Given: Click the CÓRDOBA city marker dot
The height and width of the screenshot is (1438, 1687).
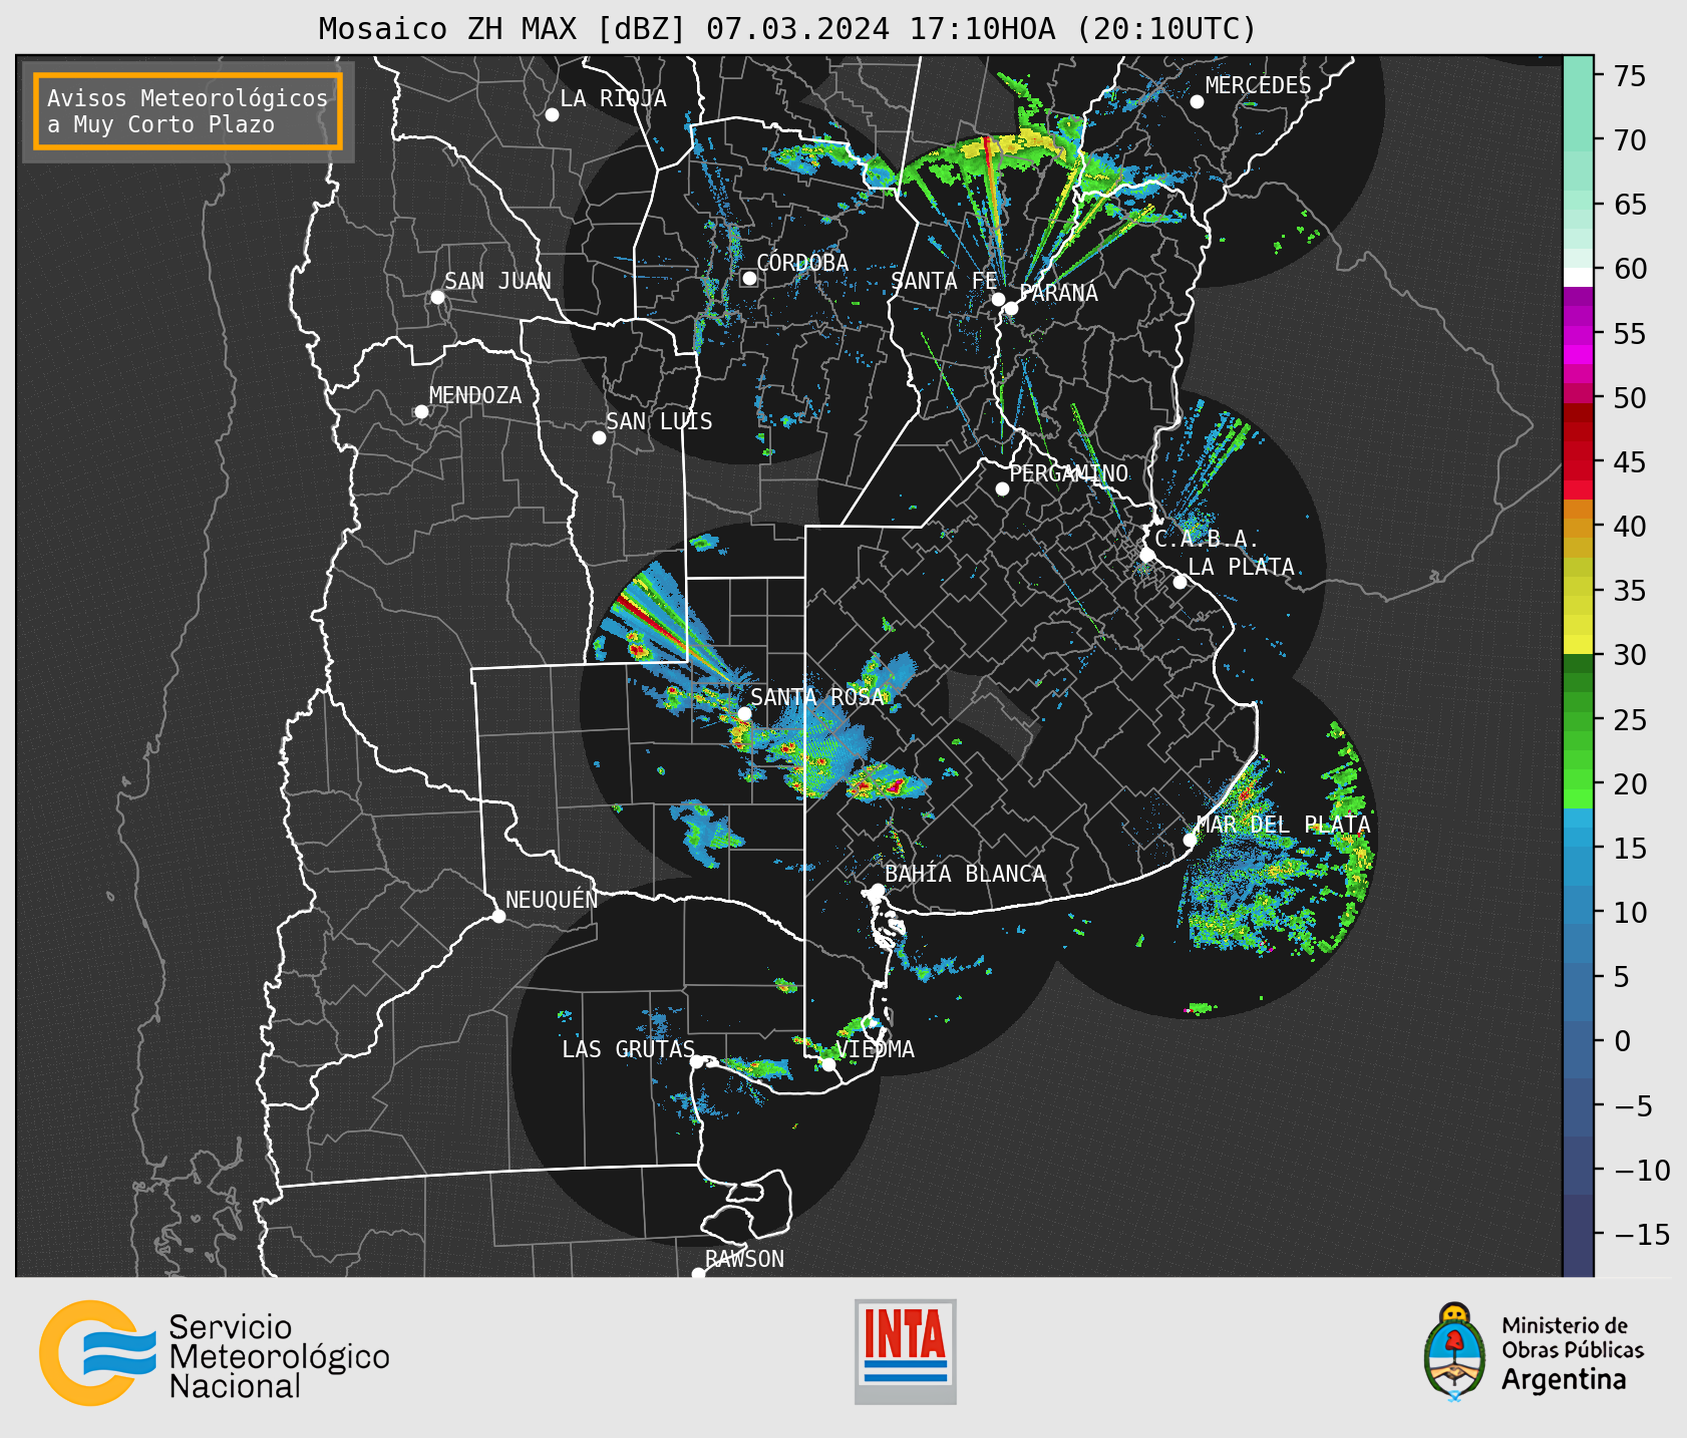Looking at the screenshot, I should point(749,278).
